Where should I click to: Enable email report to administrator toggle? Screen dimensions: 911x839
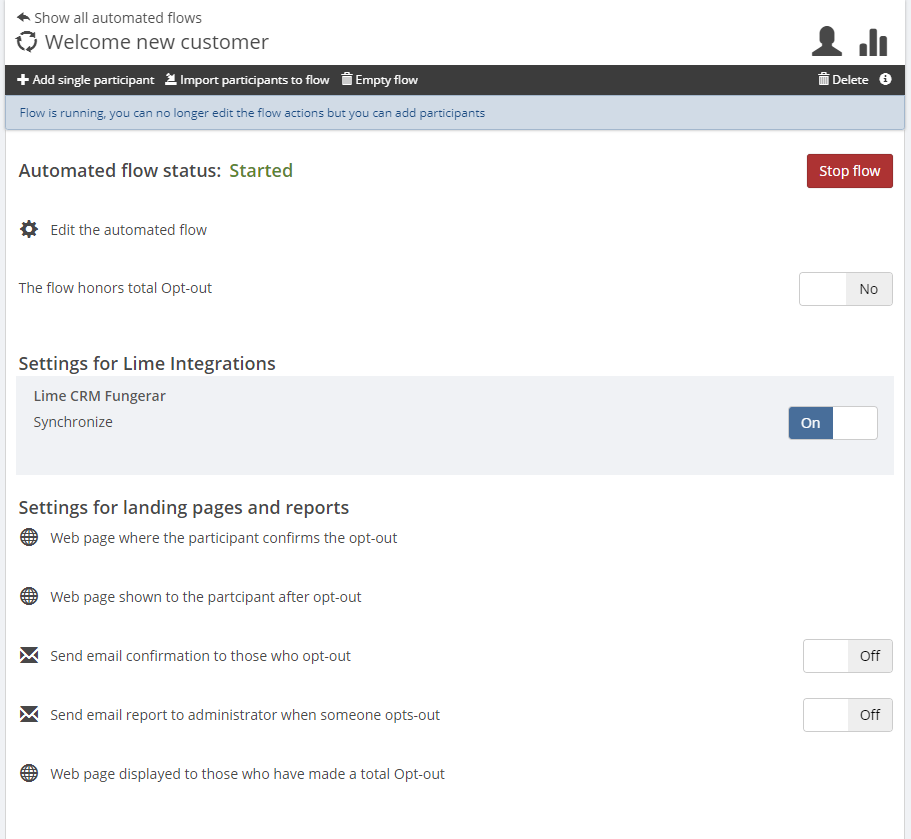(x=847, y=715)
